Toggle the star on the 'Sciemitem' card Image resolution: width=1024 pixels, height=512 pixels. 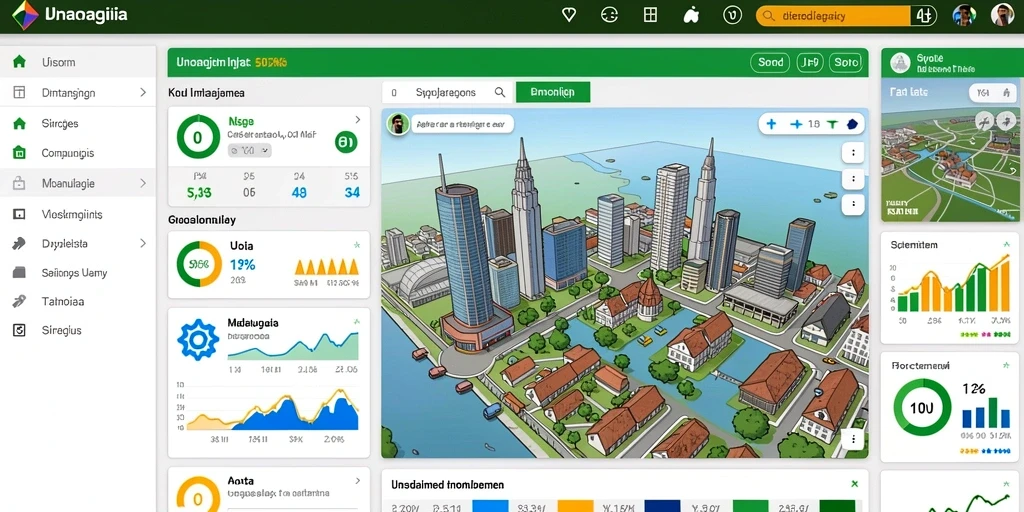(x=1006, y=244)
